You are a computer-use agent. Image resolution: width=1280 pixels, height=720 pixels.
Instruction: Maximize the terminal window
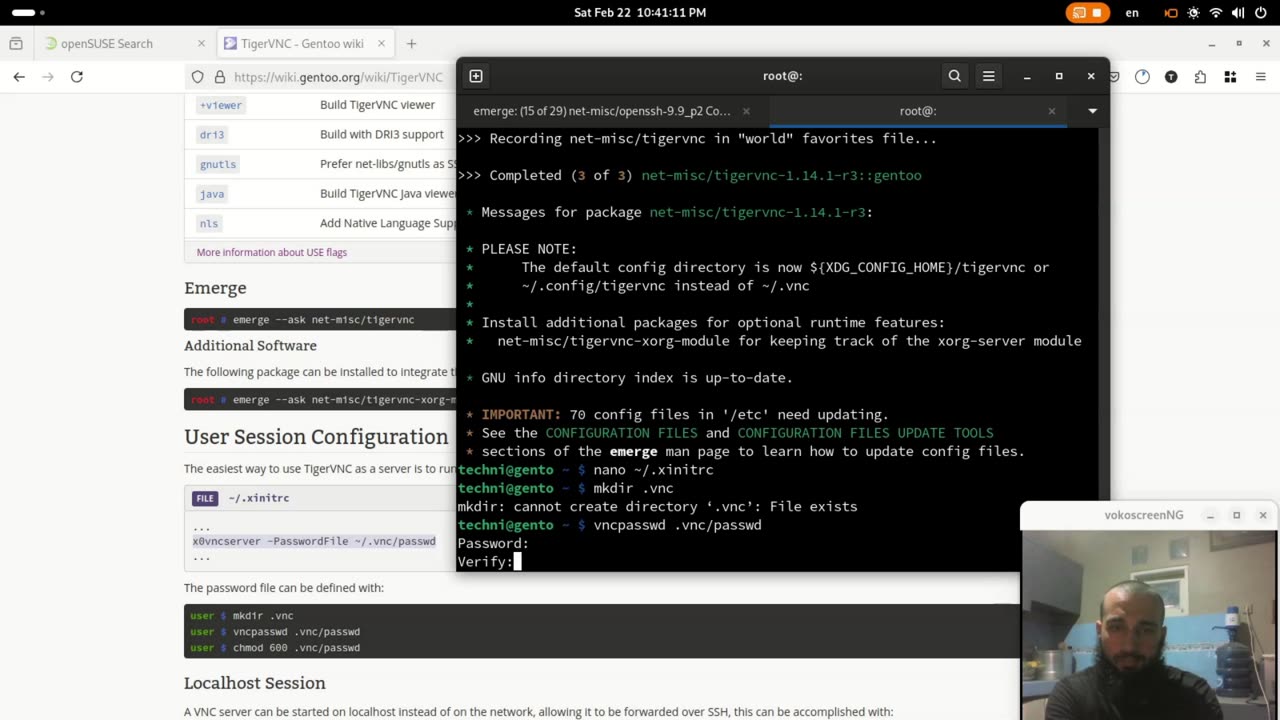pyautogui.click(x=1059, y=76)
